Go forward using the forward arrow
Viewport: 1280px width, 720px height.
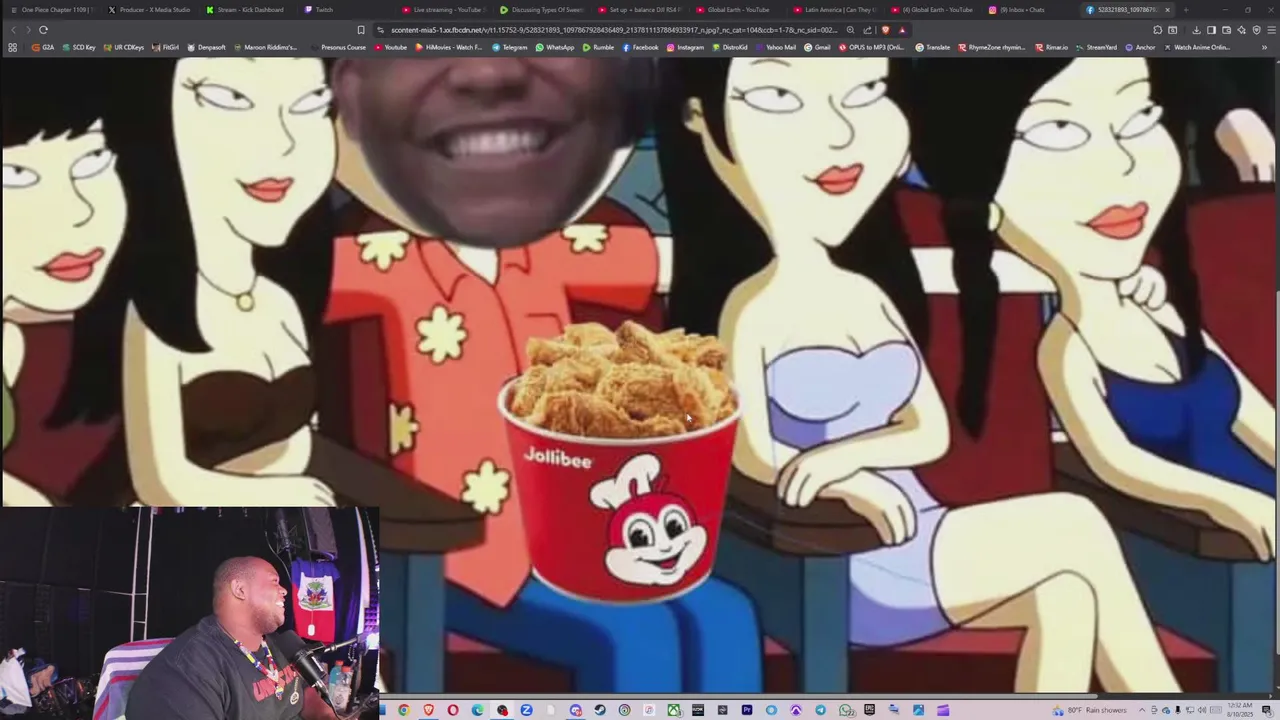tap(27, 30)
